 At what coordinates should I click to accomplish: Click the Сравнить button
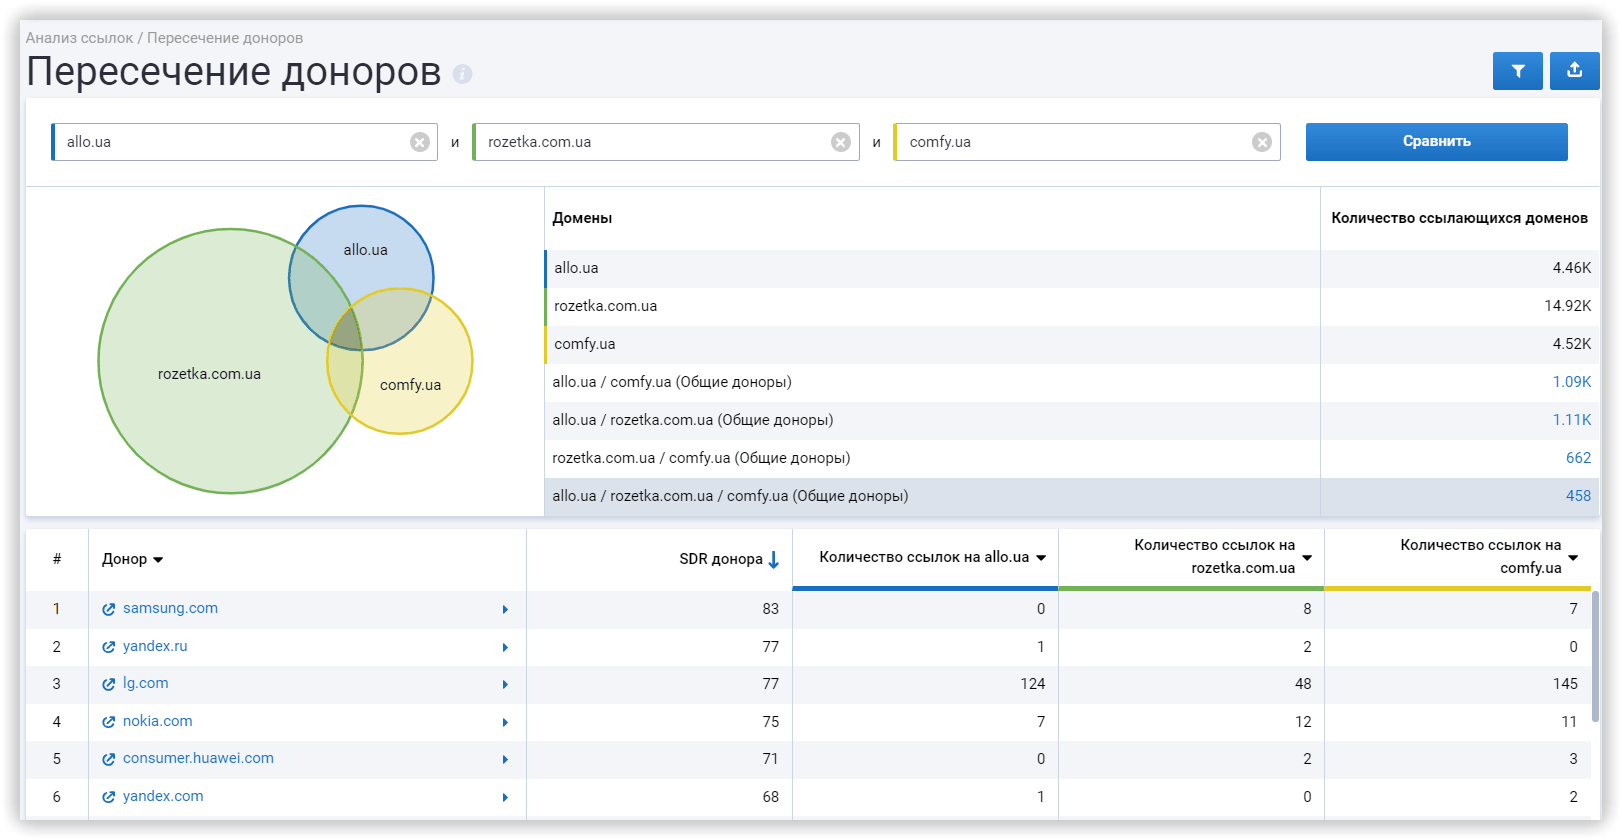pos(1436,142)
